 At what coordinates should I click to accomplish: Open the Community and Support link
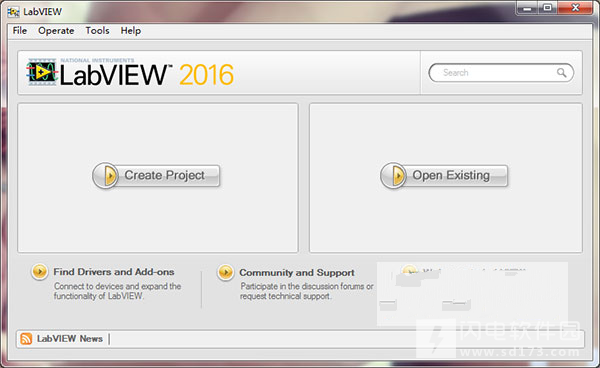click(x=297, y=273)
